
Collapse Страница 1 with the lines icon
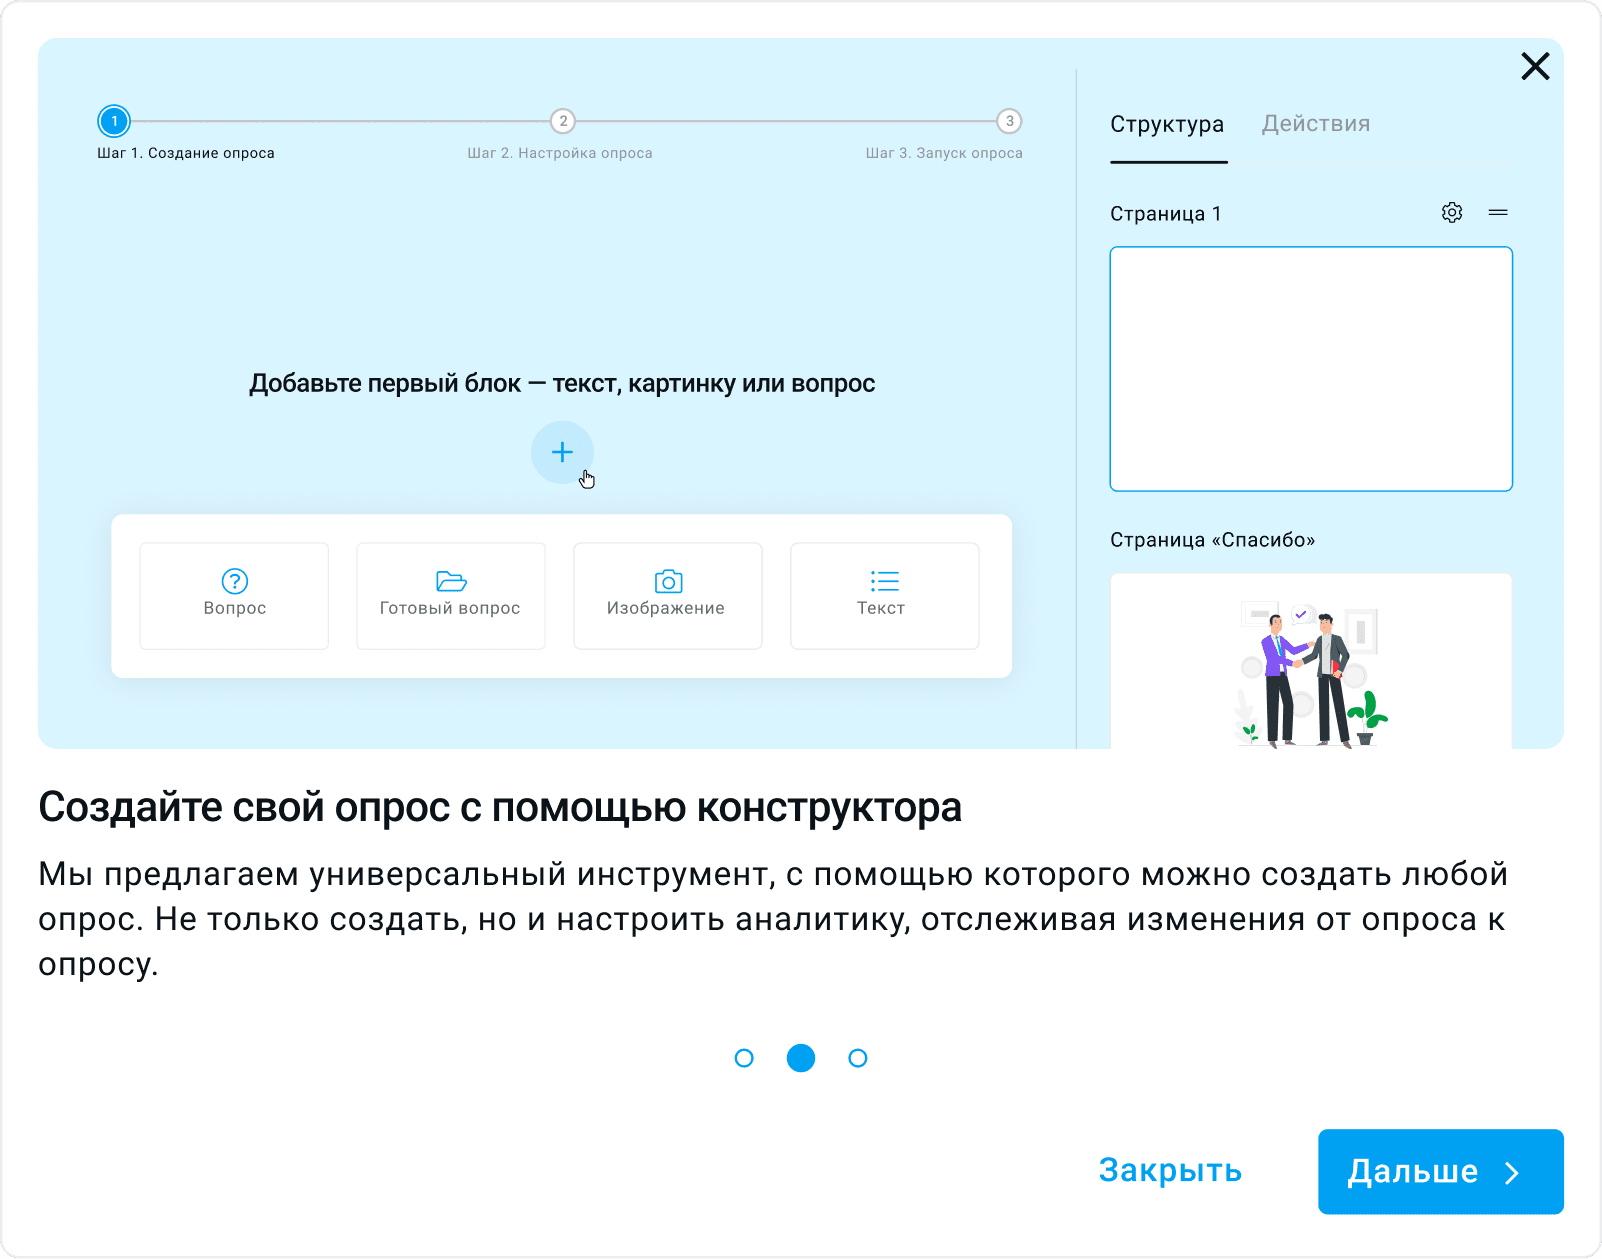[1498, 212]
